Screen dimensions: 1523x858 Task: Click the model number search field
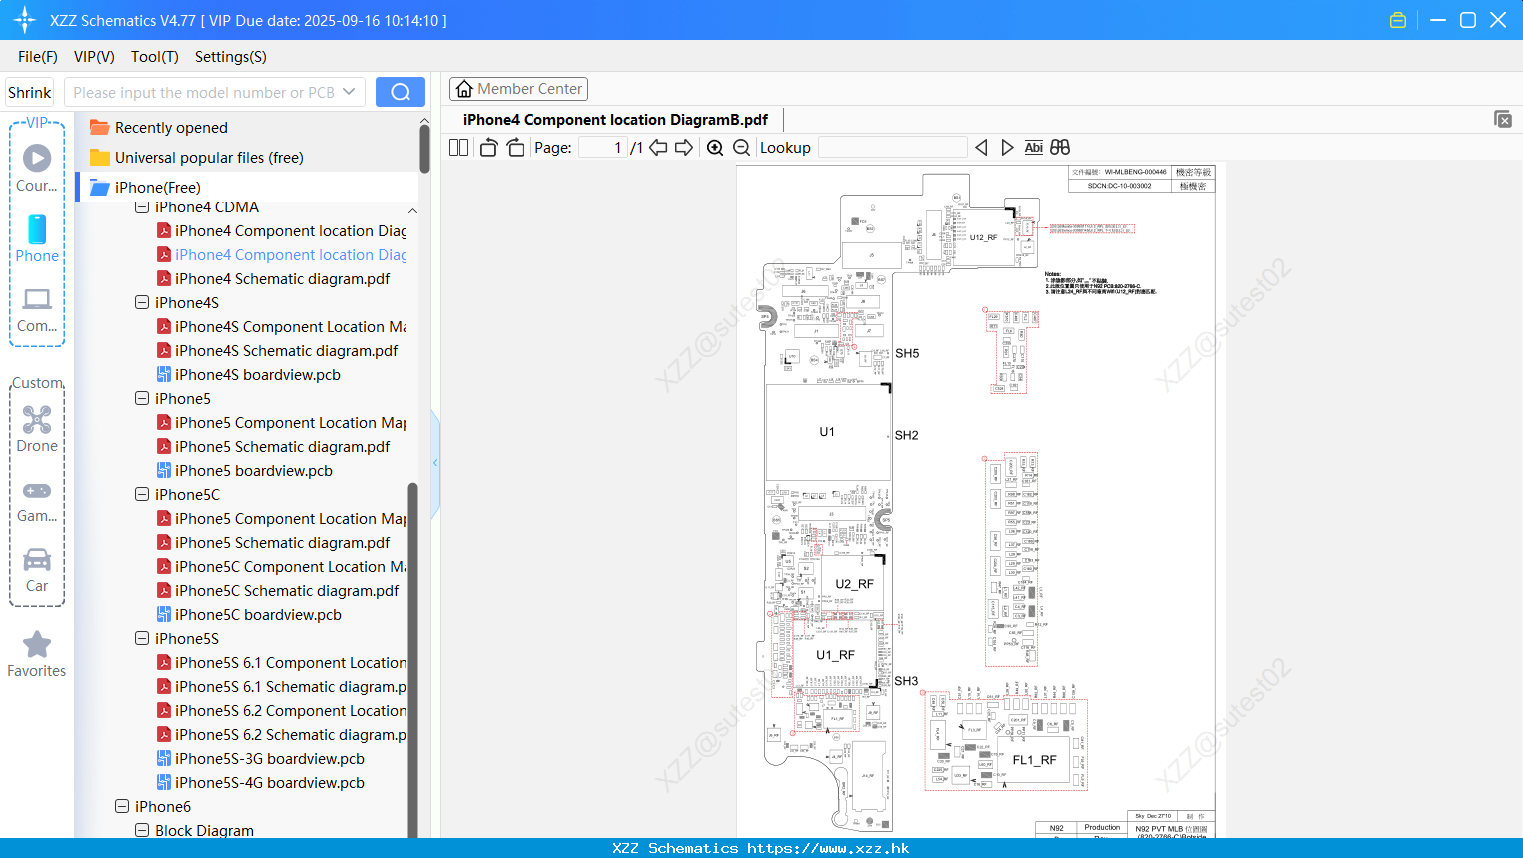204,92
